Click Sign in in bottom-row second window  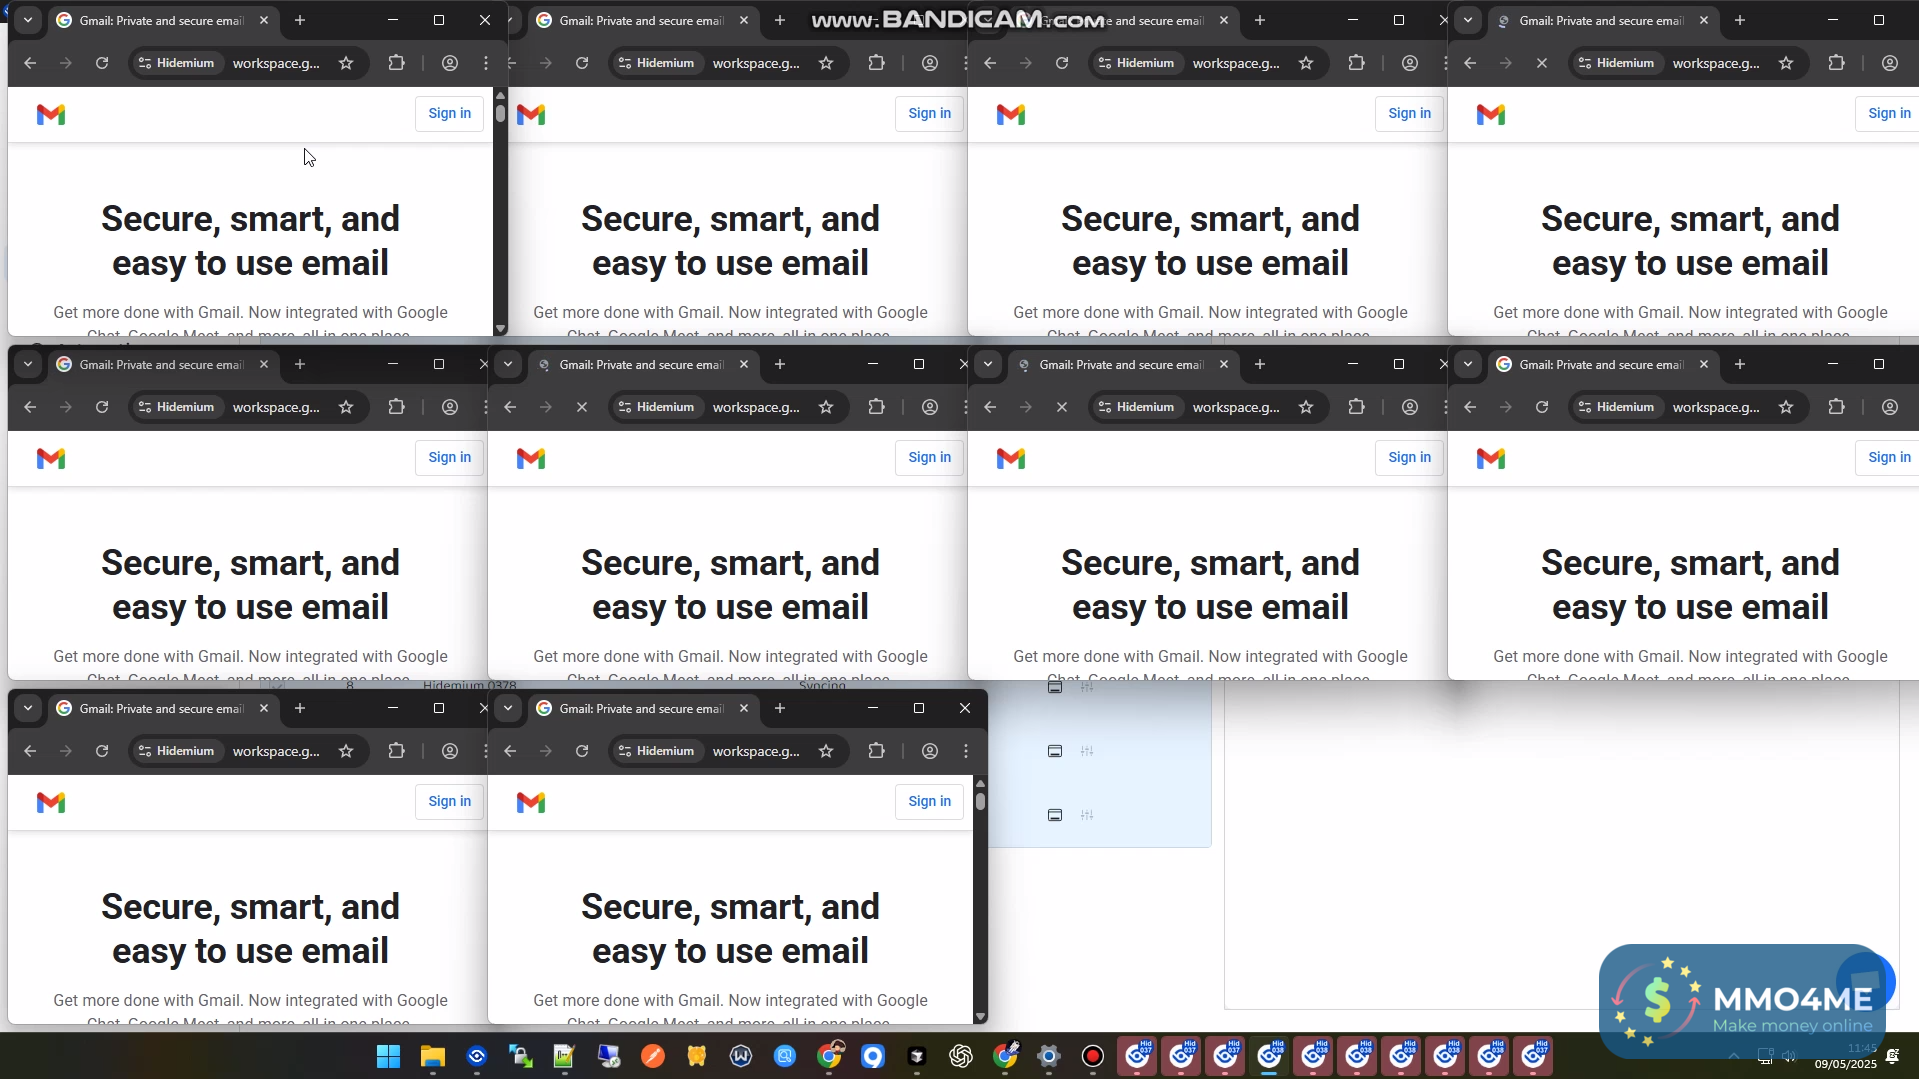[930, 801]
